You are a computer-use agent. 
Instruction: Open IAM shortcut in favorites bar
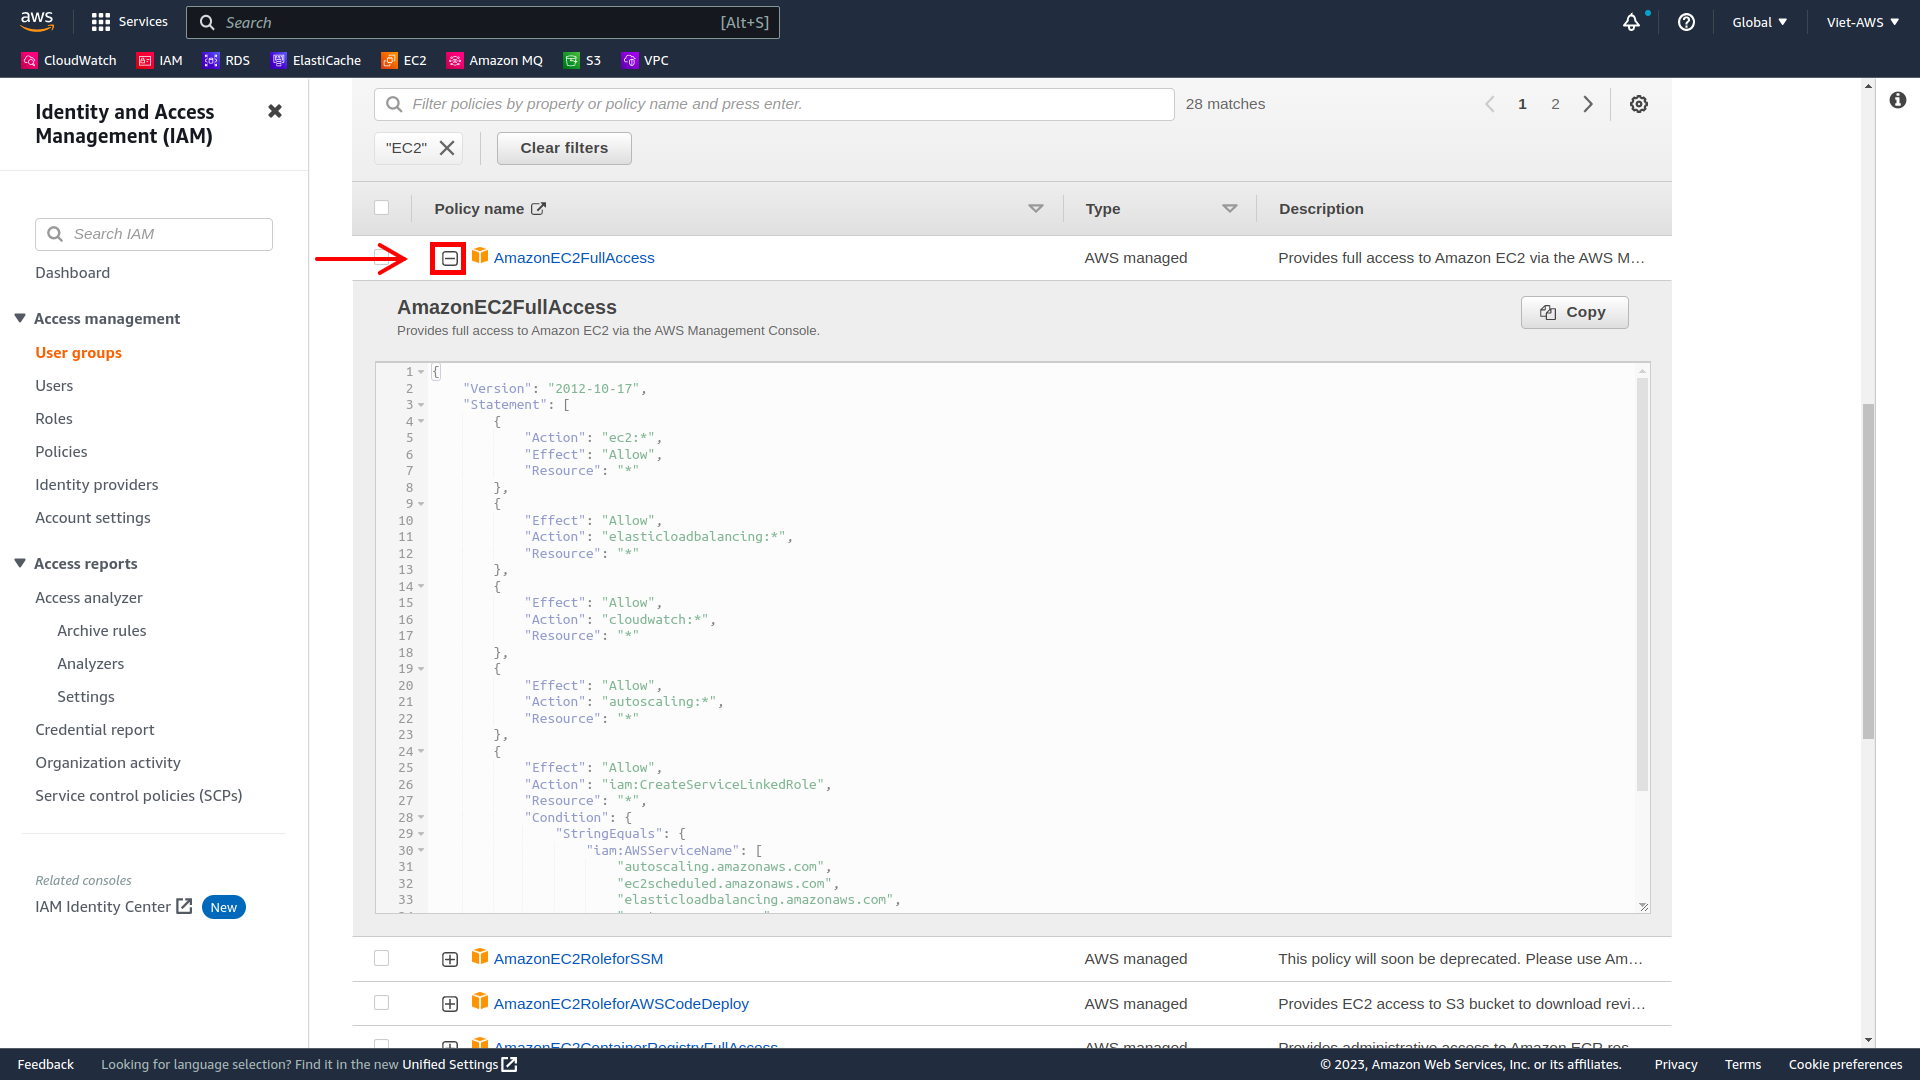click(x=160, y=60)
